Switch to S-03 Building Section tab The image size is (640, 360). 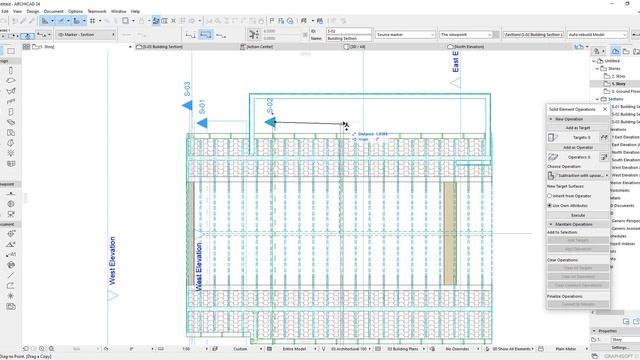click(160, 47)
